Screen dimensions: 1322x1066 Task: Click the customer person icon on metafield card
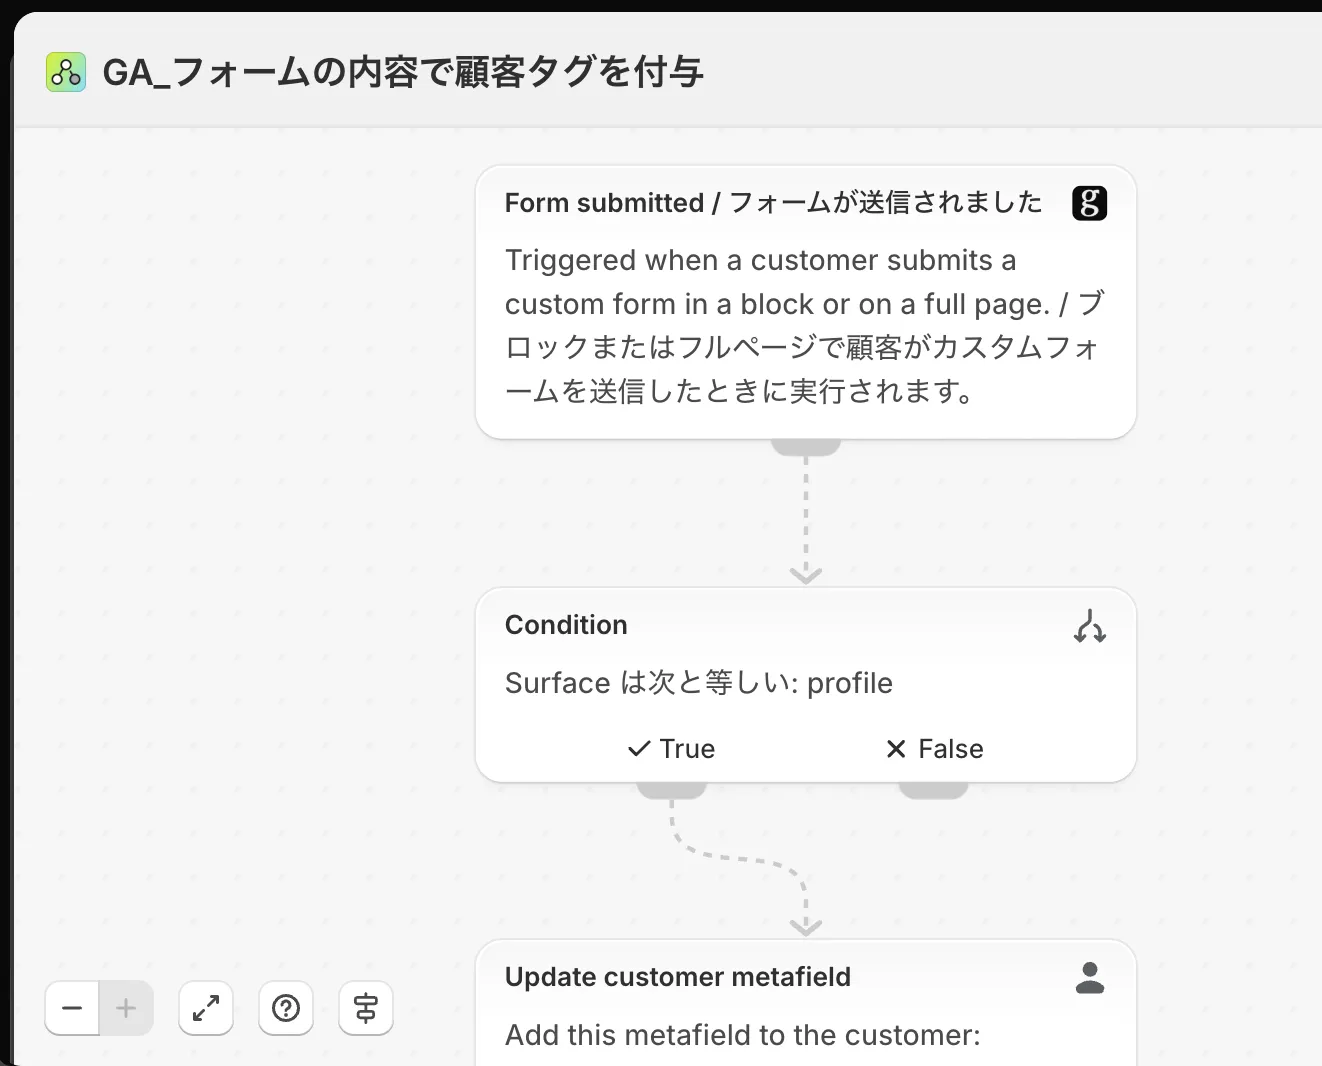(x=1089, y=977)
